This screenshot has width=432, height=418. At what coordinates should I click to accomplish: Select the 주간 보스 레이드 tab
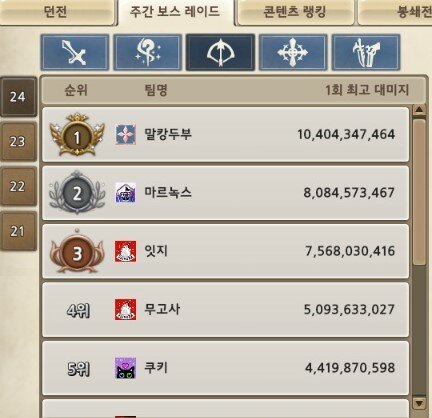click(175, 12)
